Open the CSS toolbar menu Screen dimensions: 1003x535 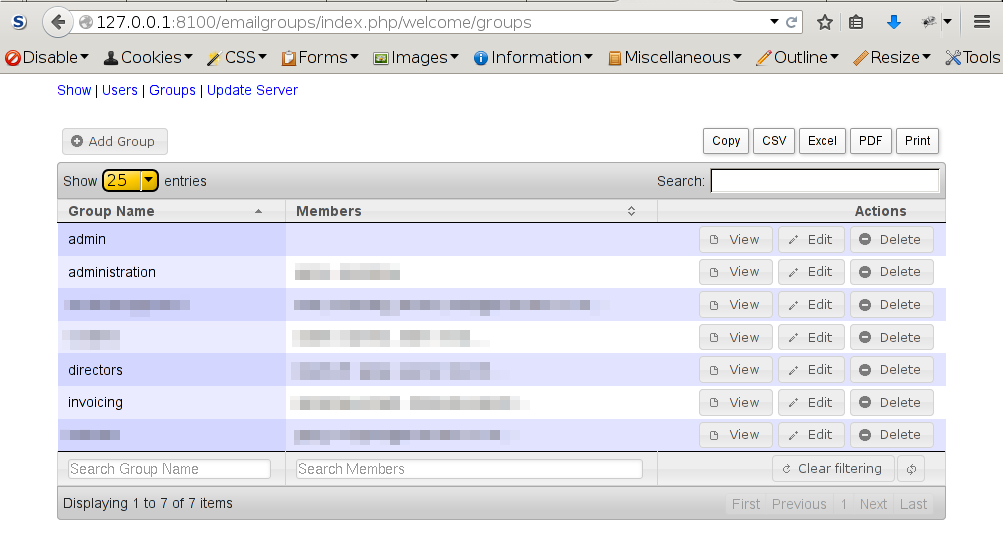(237, 58)
